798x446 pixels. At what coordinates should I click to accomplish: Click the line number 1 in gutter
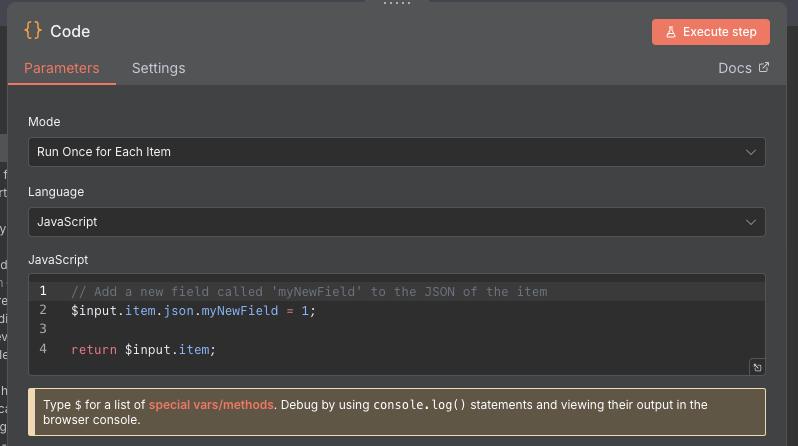pyautogui.click(x=43, y=291)
